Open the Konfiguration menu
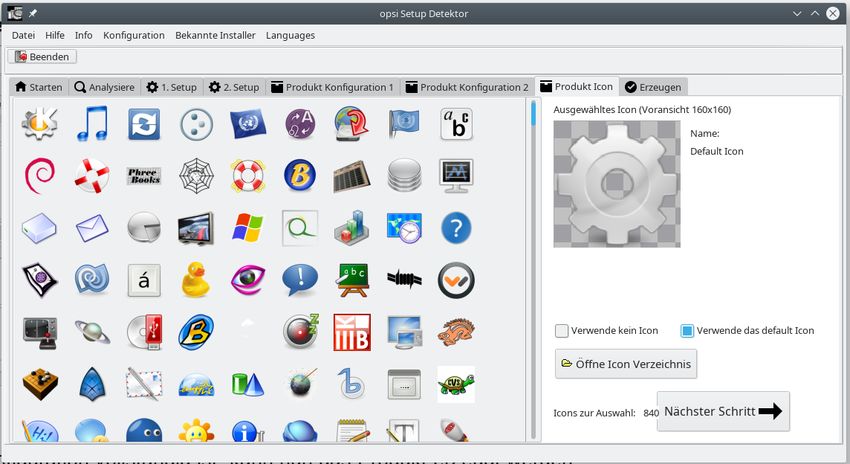 point(134,35)
